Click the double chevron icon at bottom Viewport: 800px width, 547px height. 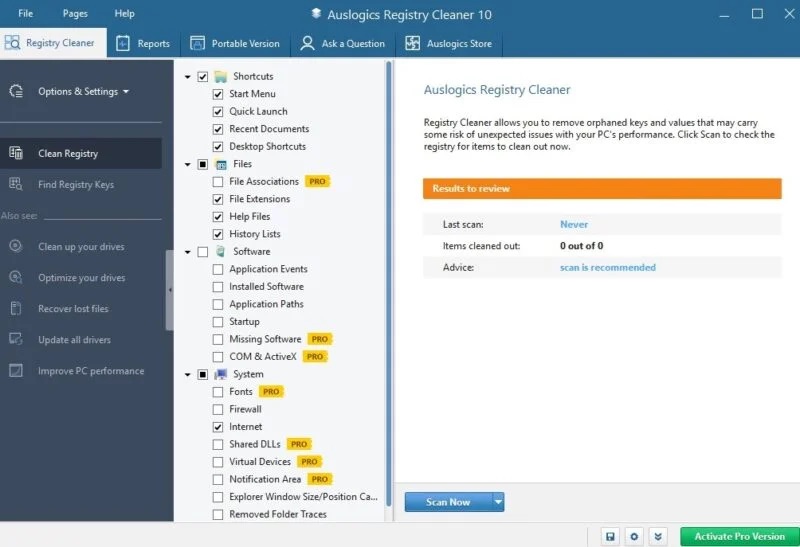pyautogui.click(x=657, y=536)
